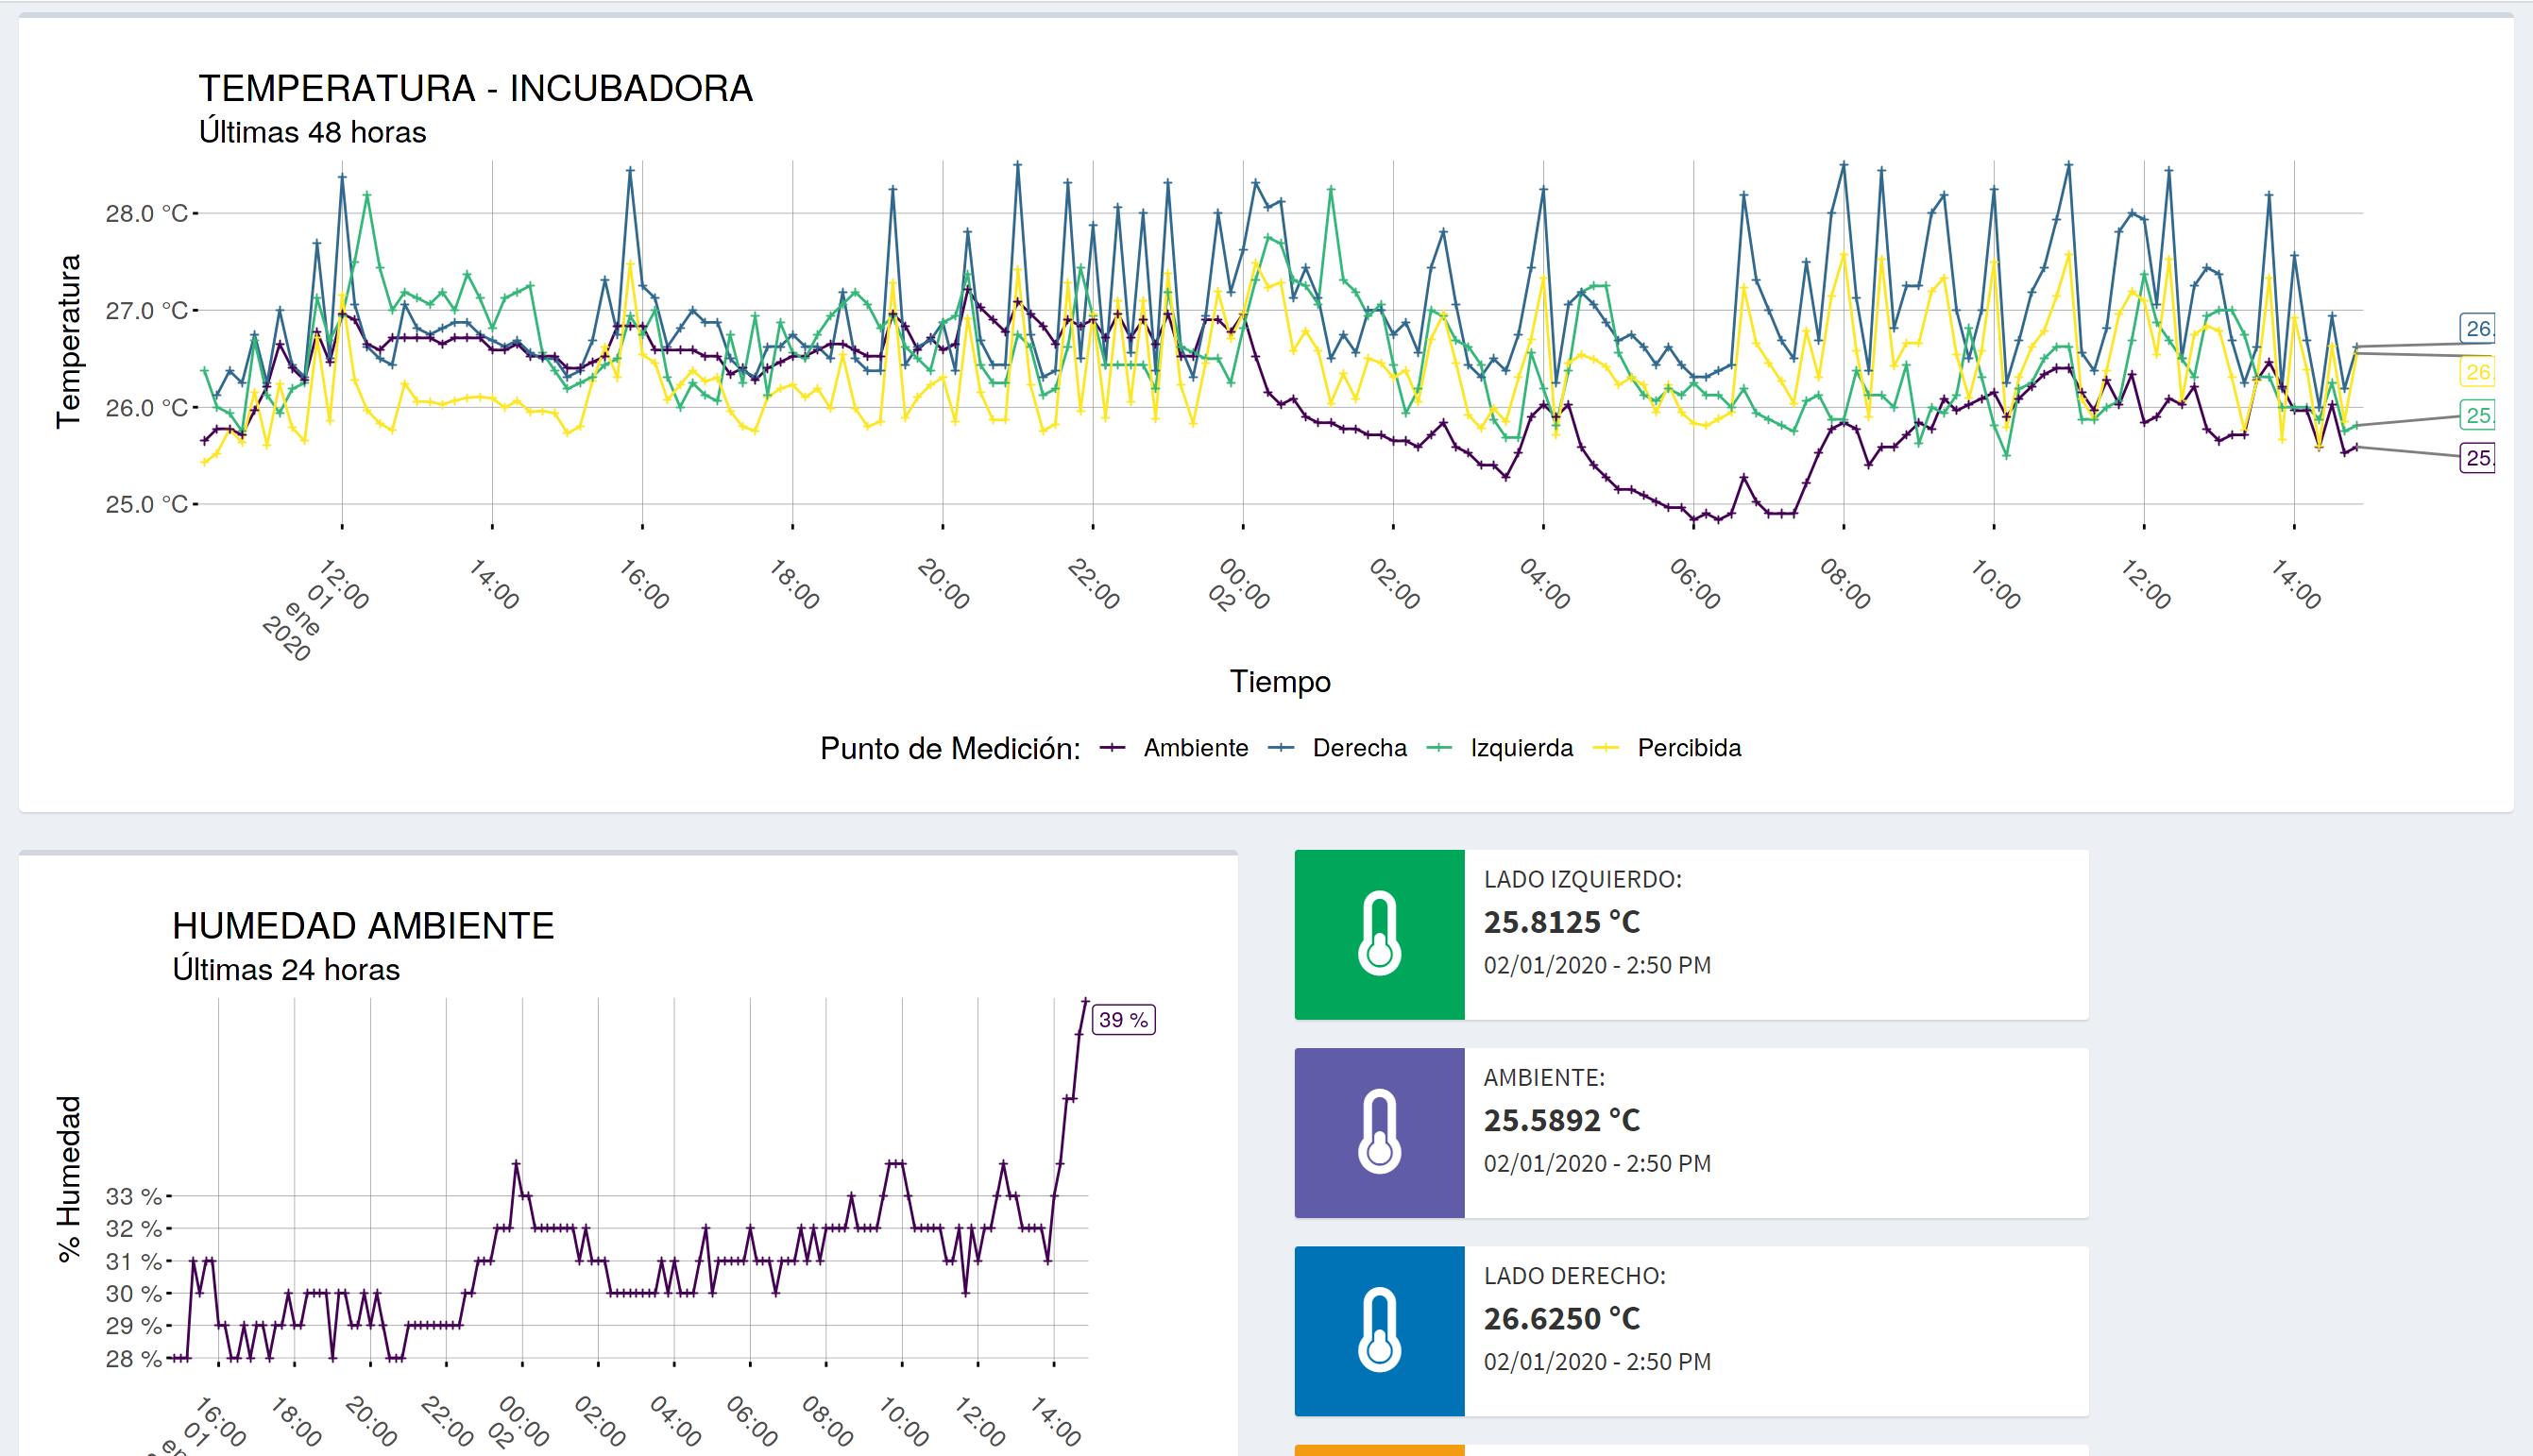
Task: Click the orange card strip at the bottom
Action: pyautogui.click(x=1379, y=1449)
